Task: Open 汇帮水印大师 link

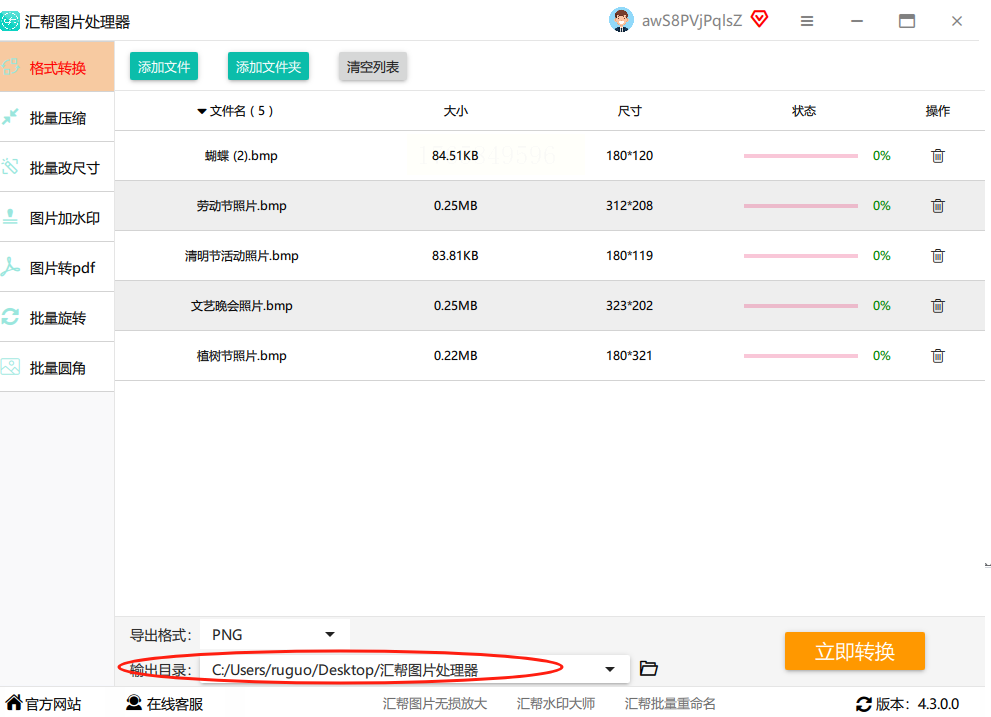Action: pos(556,704)
